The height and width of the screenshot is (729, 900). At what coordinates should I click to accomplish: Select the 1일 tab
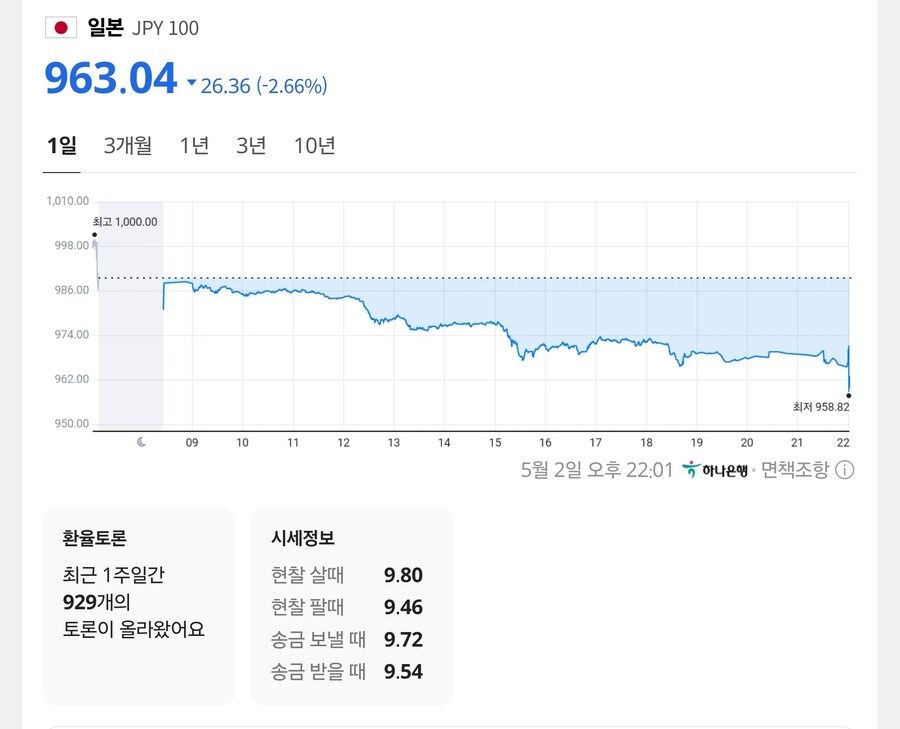tap(61, 145)
